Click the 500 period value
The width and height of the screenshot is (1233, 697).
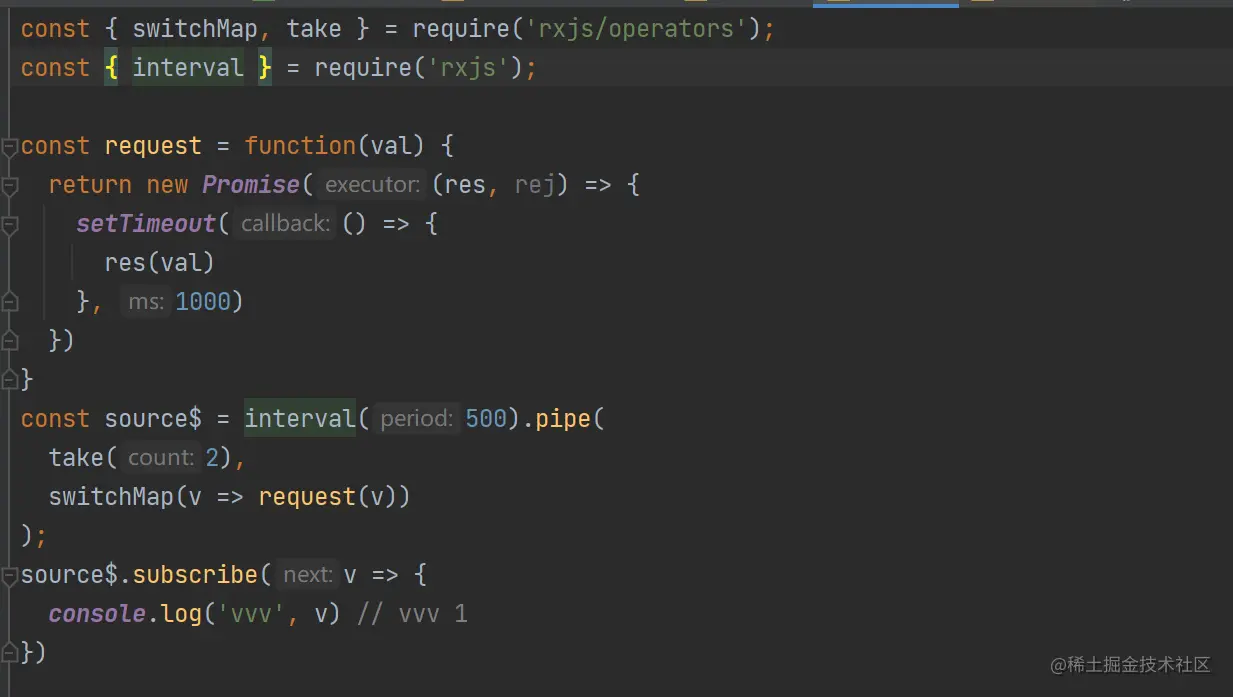pyautogui.click(x=487, y=419)
